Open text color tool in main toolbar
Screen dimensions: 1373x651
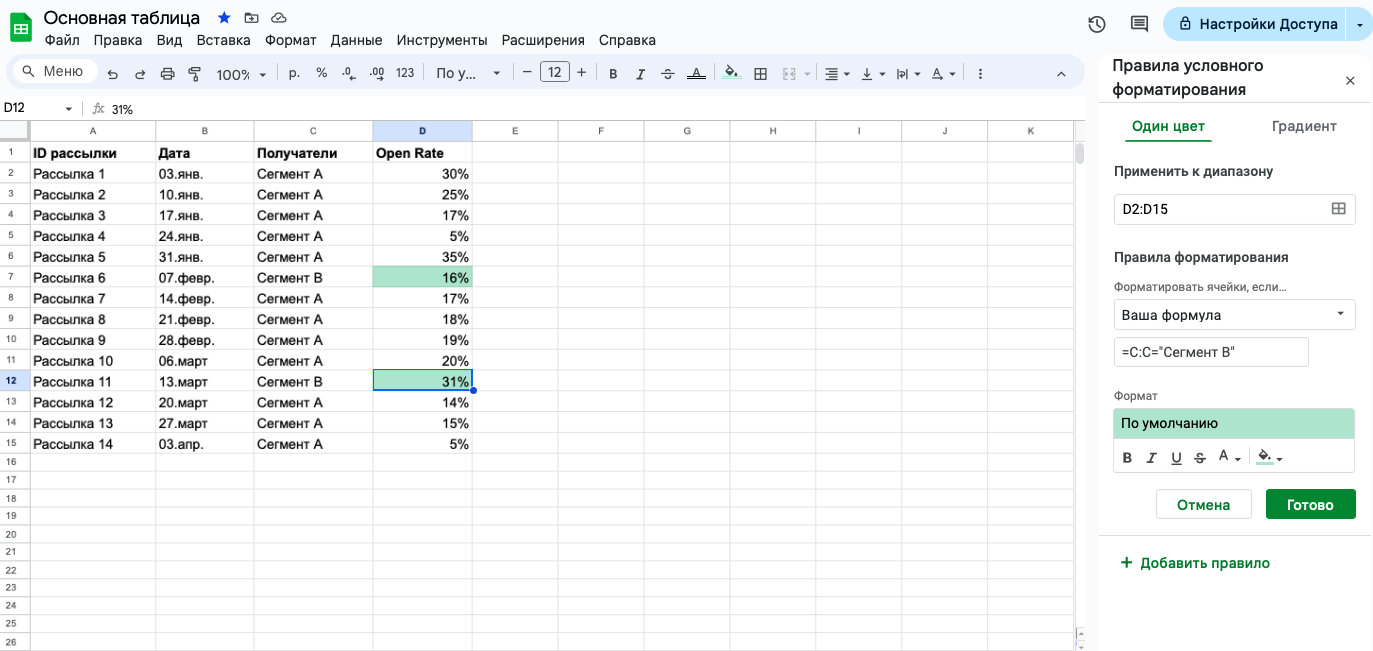696,74
